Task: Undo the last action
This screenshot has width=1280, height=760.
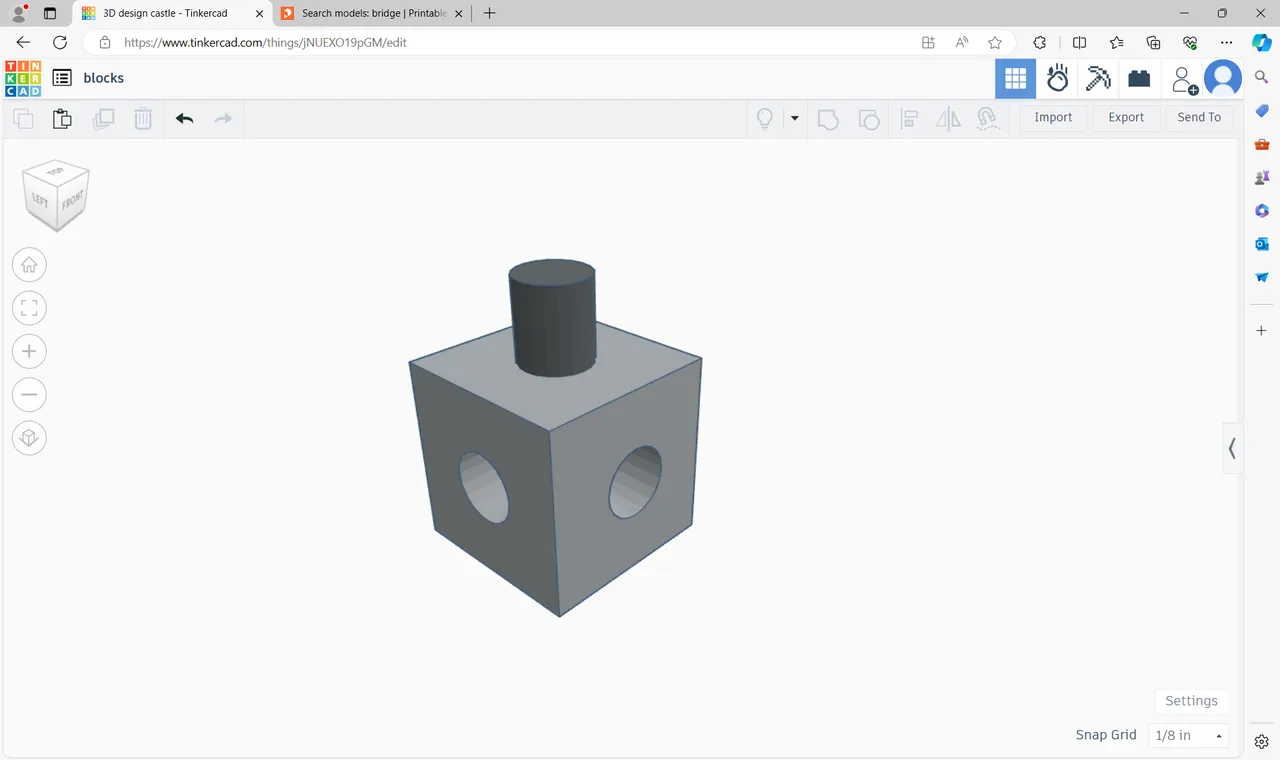Action: point(184,118)
